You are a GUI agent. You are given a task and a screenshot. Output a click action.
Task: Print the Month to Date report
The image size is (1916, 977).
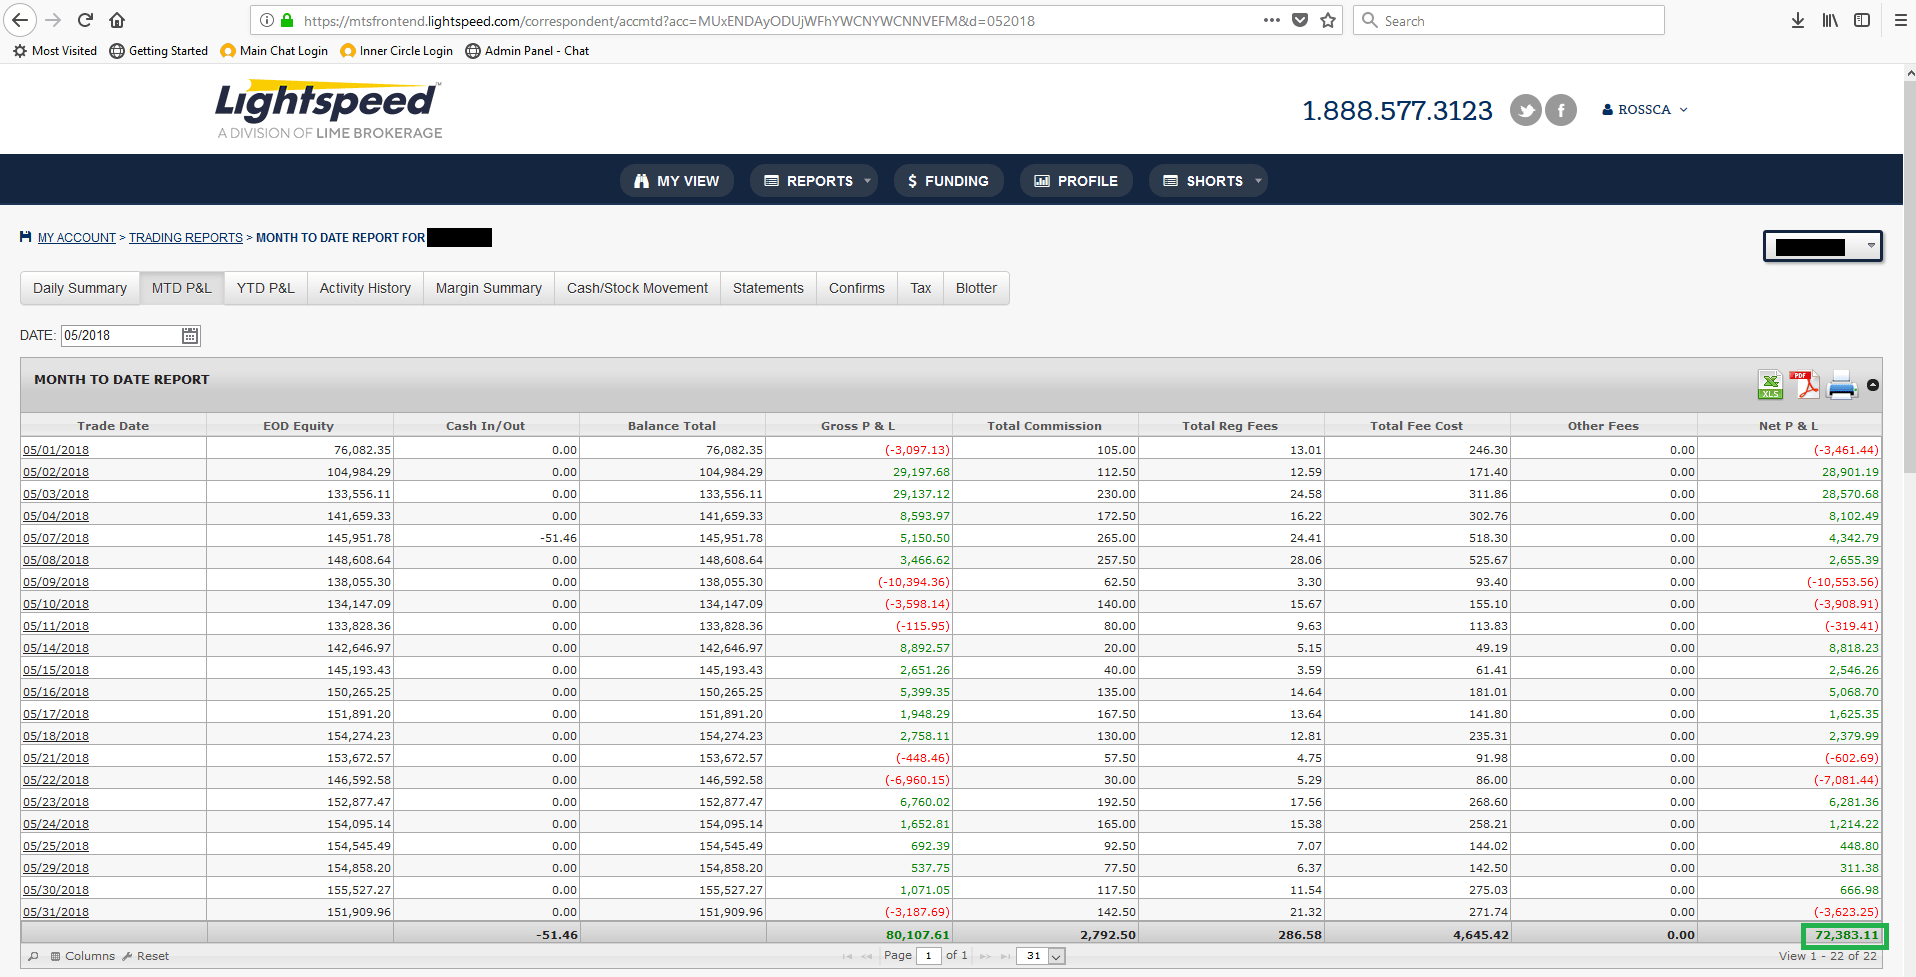(x=1842, y=384)
